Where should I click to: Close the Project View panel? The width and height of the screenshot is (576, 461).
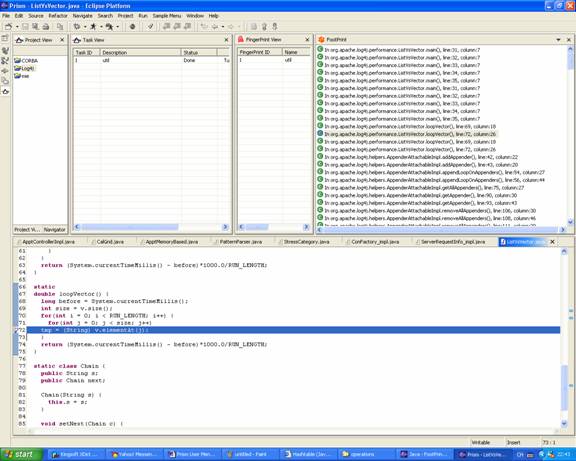click(62, 40)
